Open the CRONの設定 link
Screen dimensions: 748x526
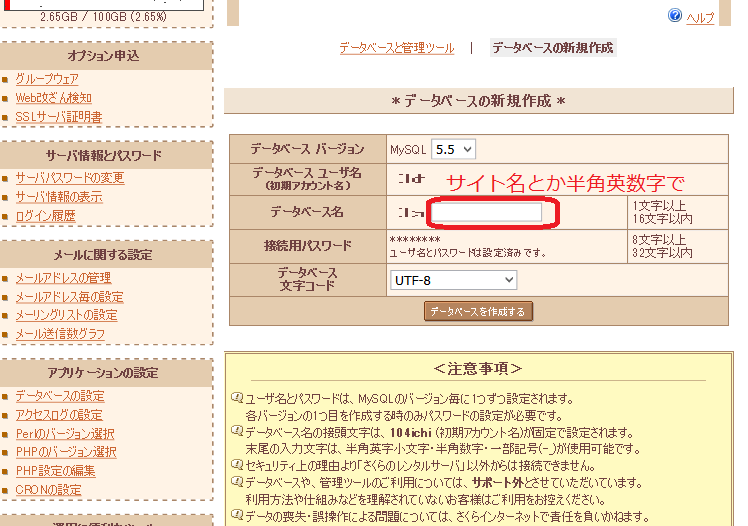[x=48, y=490]
